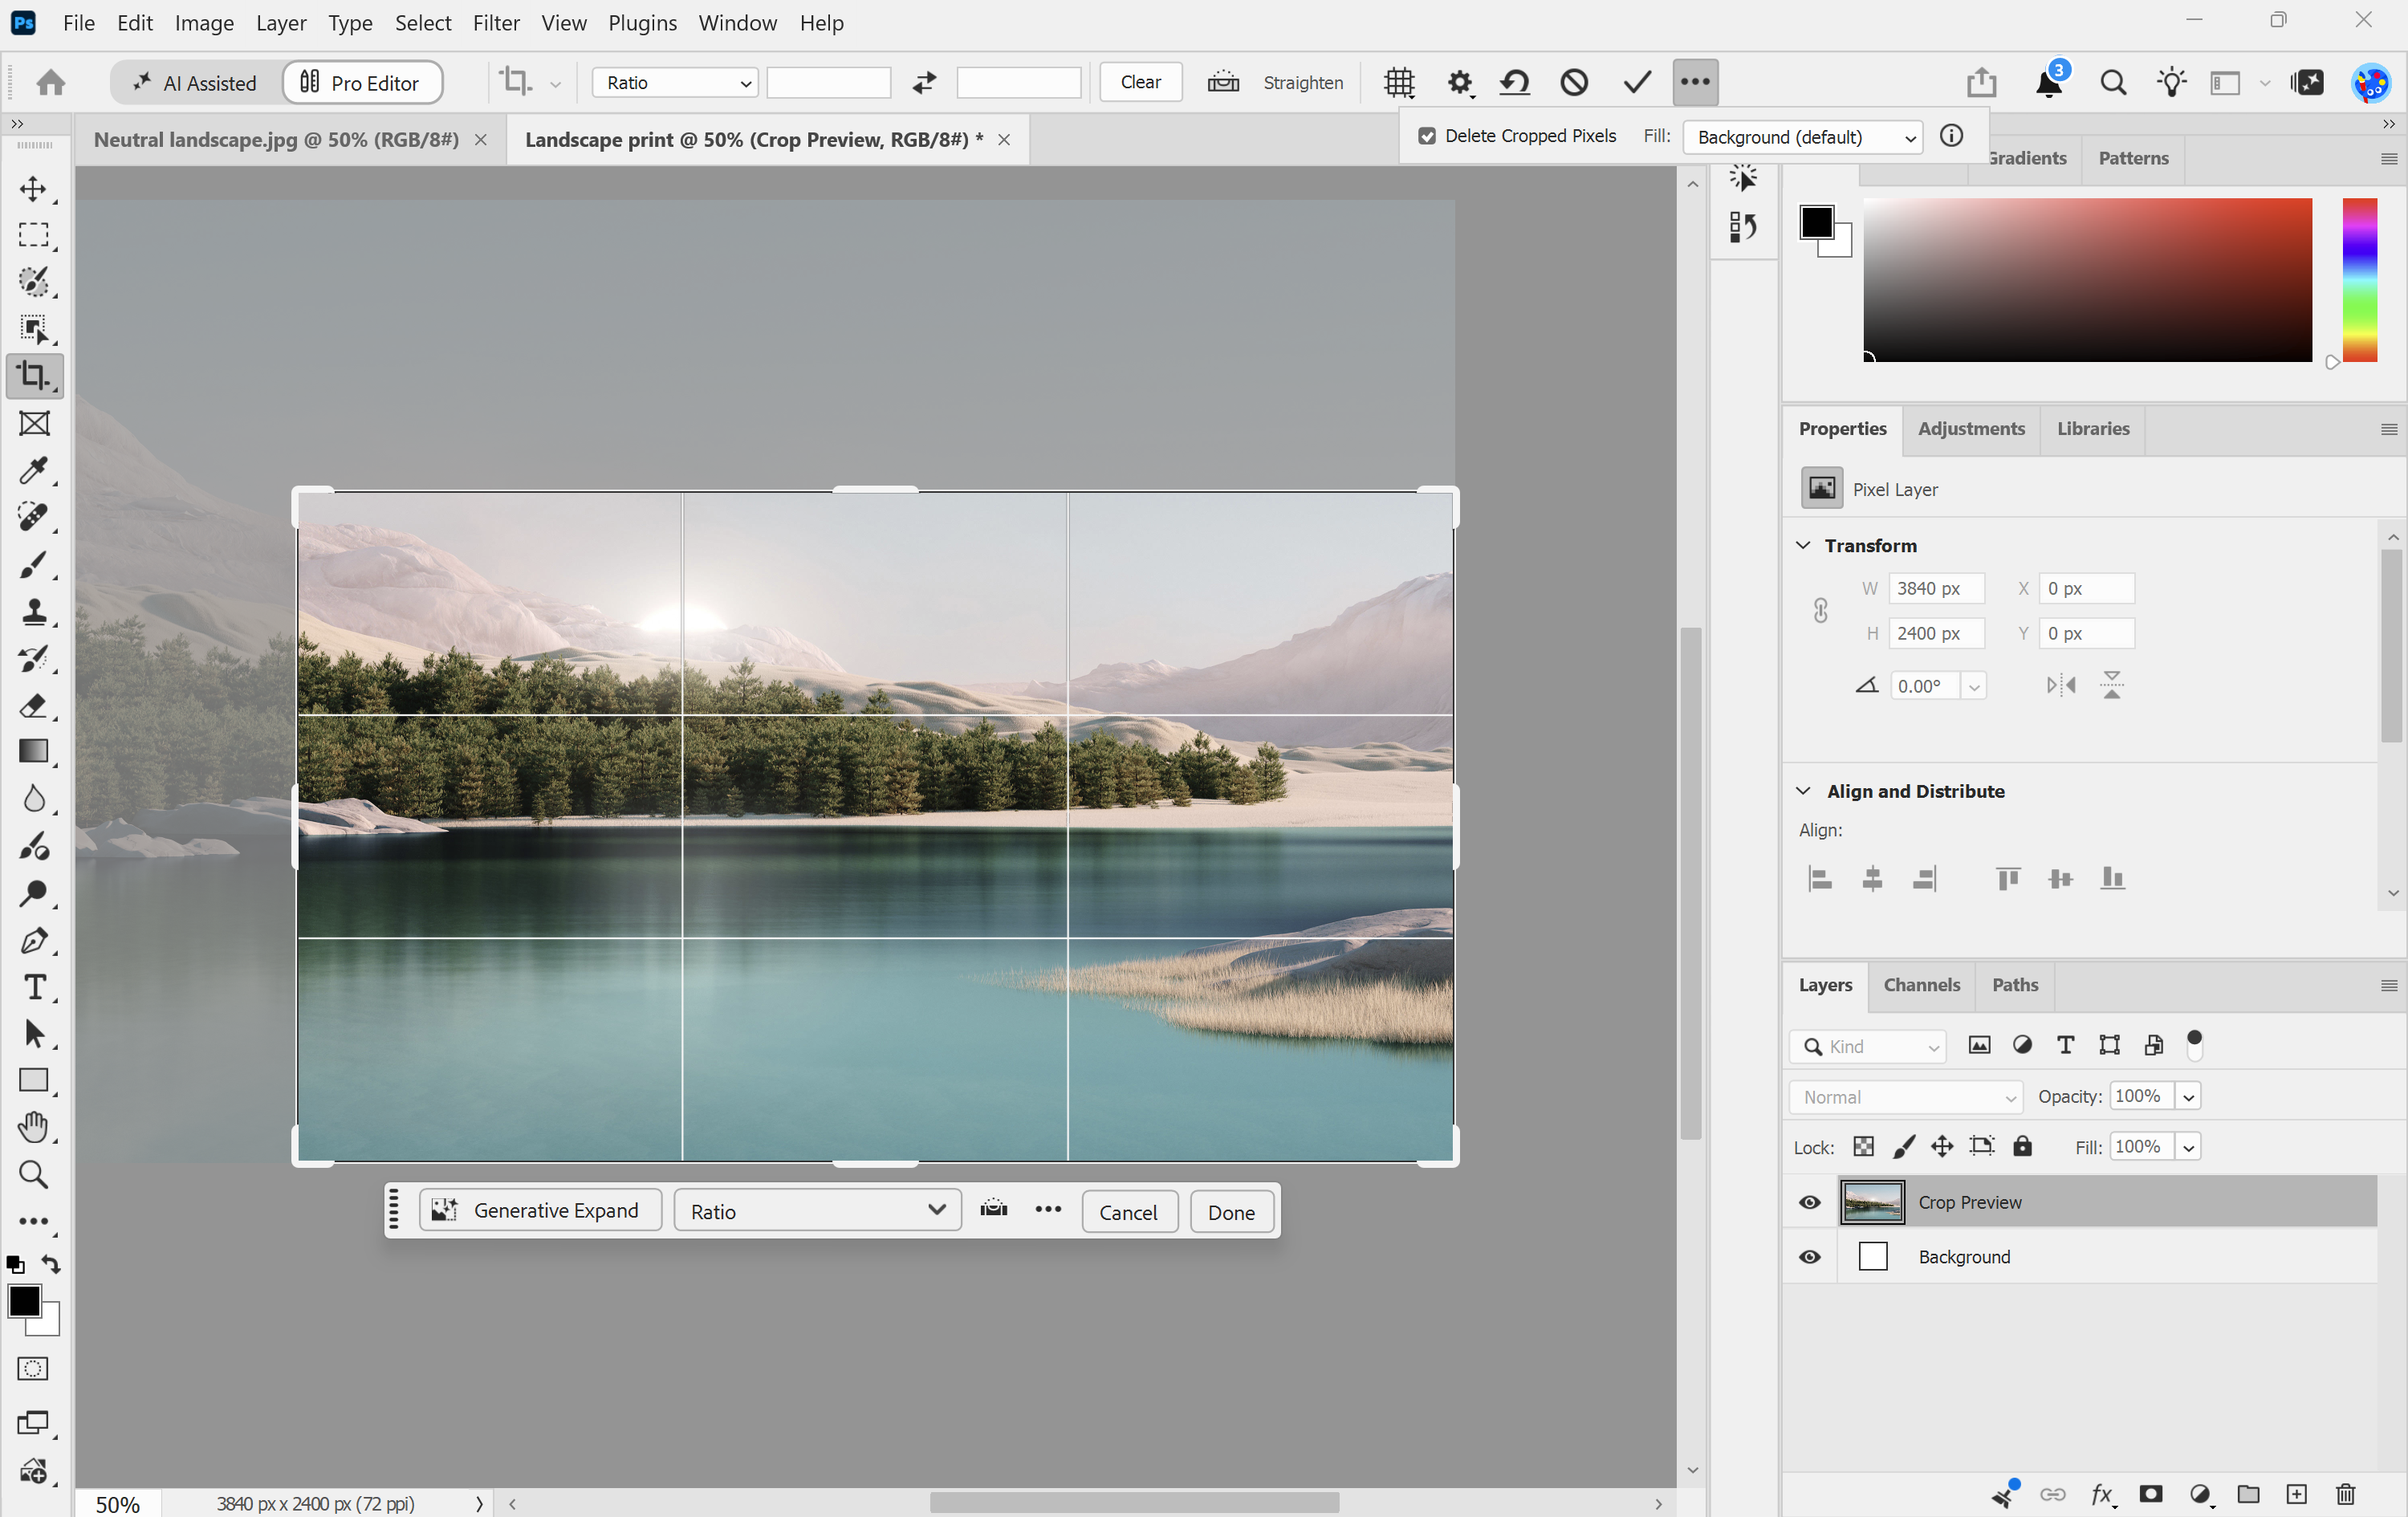Collapse the Transform section
This screenshot has width=2408, height=1517.
1803,545
